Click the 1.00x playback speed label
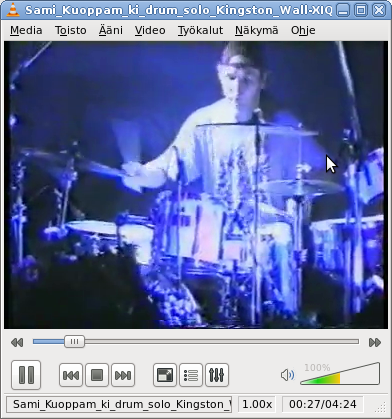Screen dimensions: 392x419 (257, 404)
